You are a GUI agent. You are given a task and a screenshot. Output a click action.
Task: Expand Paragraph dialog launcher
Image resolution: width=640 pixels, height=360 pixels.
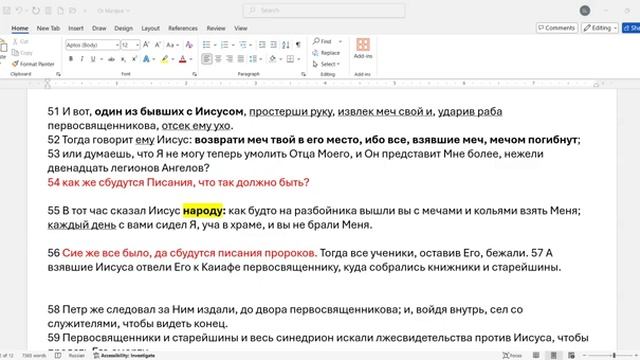coord(303,74)
